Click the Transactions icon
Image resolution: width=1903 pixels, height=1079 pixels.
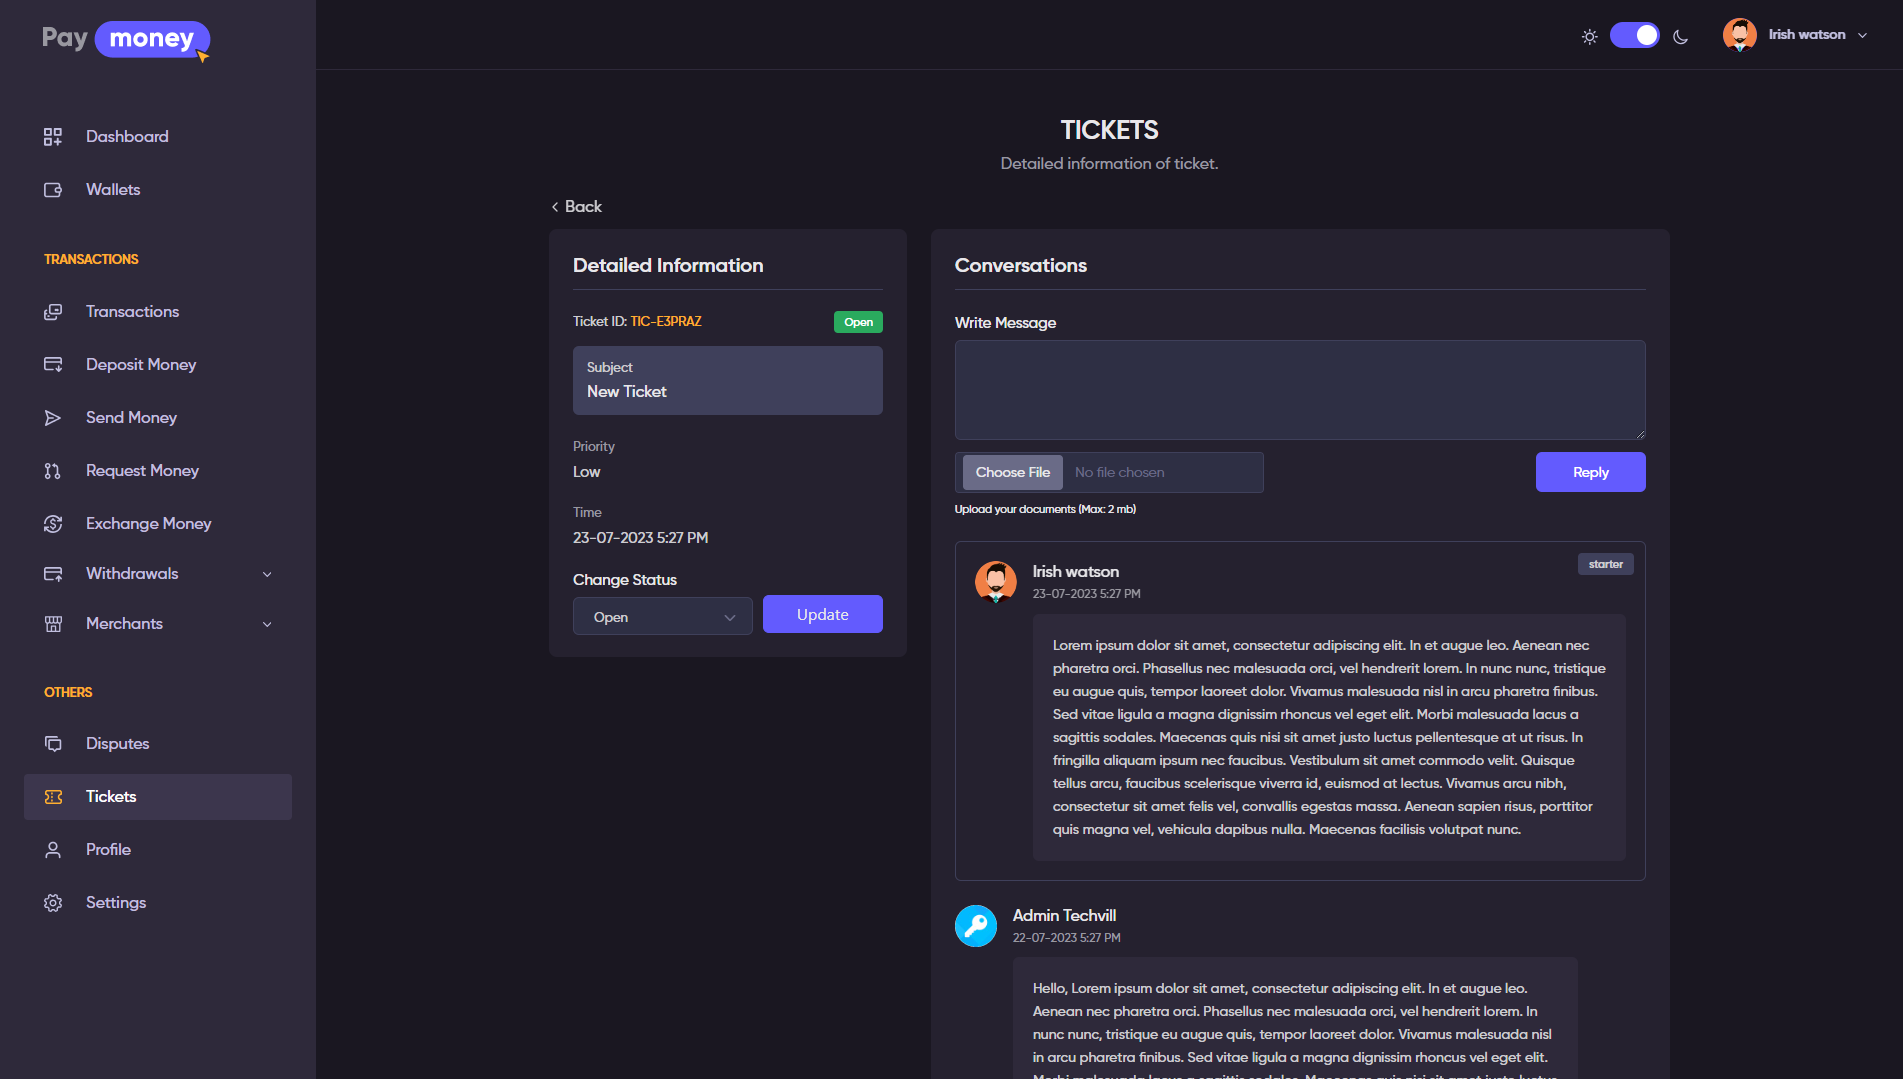52,311
